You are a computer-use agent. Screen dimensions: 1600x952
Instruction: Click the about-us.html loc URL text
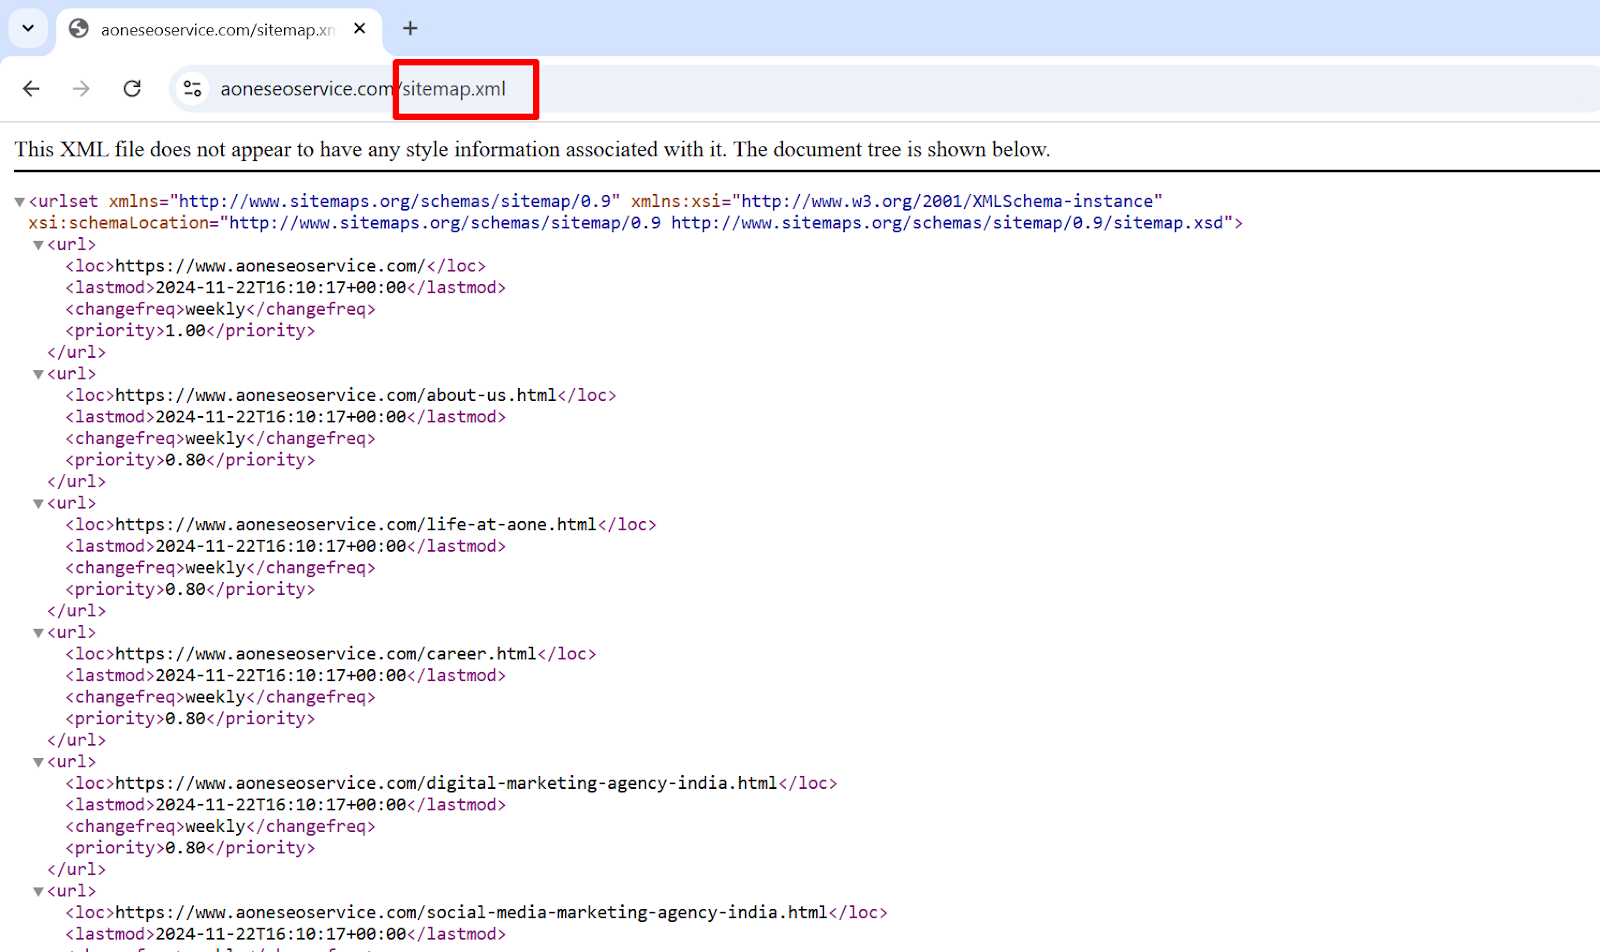[x=335, y=396]
